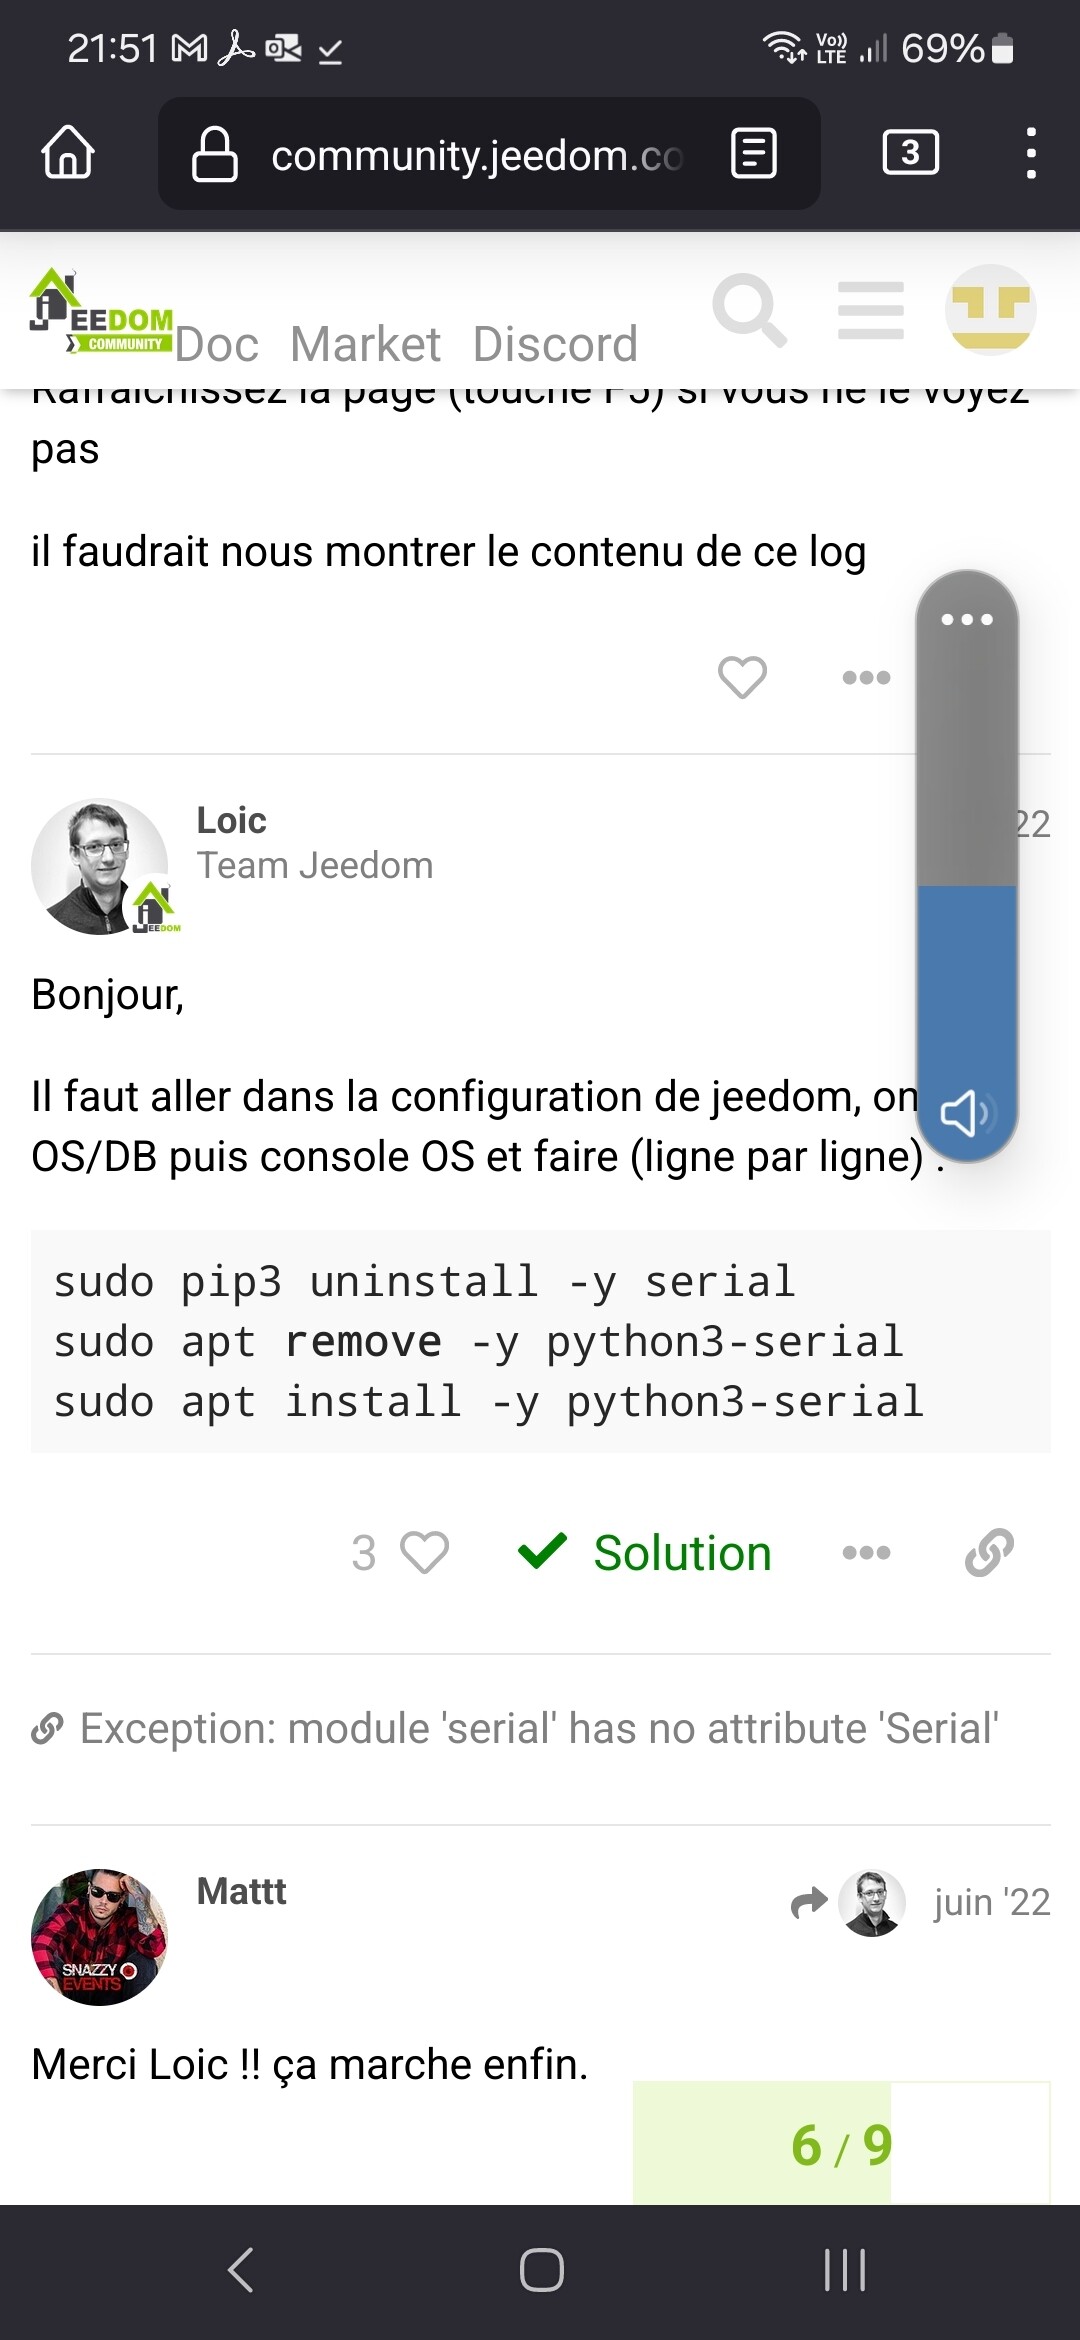Open reader mode from address bar
Screen dimensions: 1080x2340
[x=753, y=153]
